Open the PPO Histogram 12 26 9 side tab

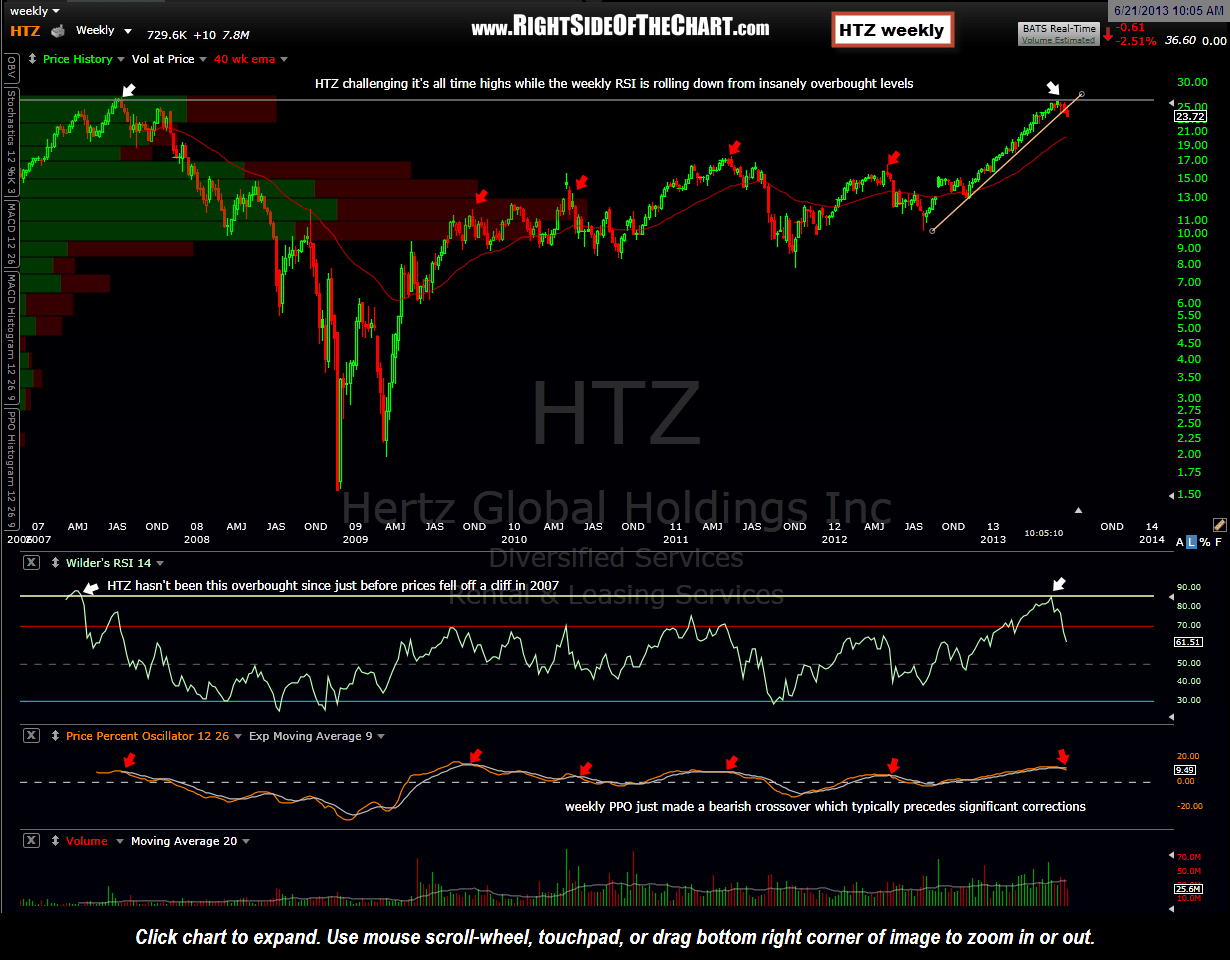pos(10,468)
